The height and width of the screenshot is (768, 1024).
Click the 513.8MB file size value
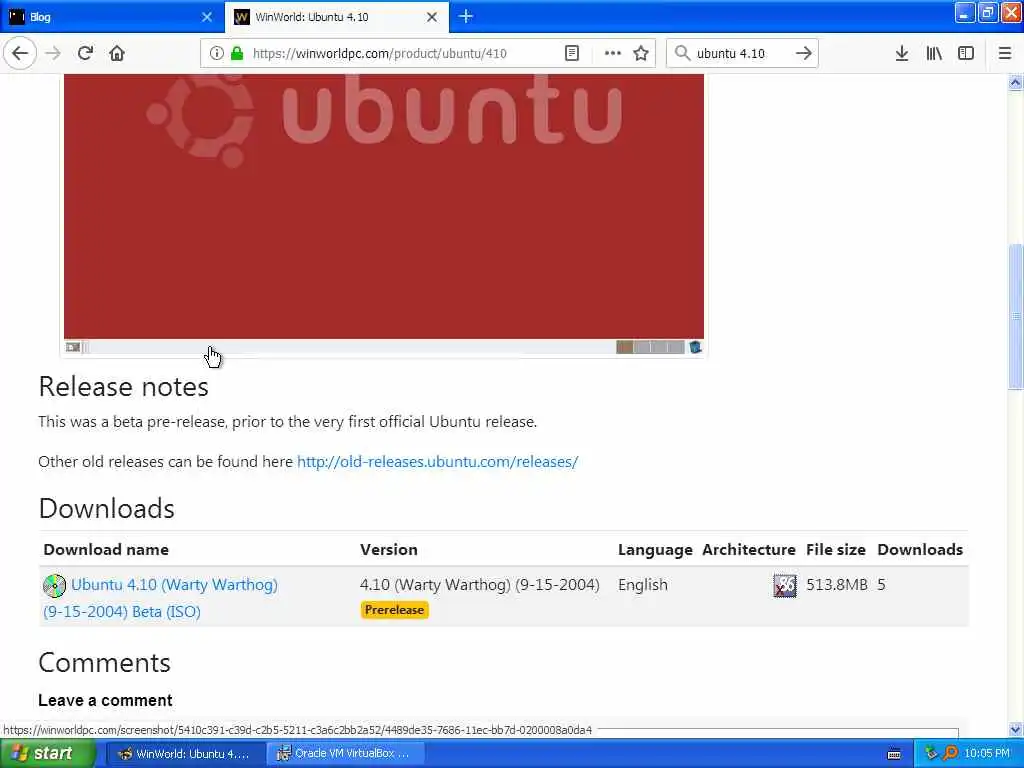tap(837, 584)
